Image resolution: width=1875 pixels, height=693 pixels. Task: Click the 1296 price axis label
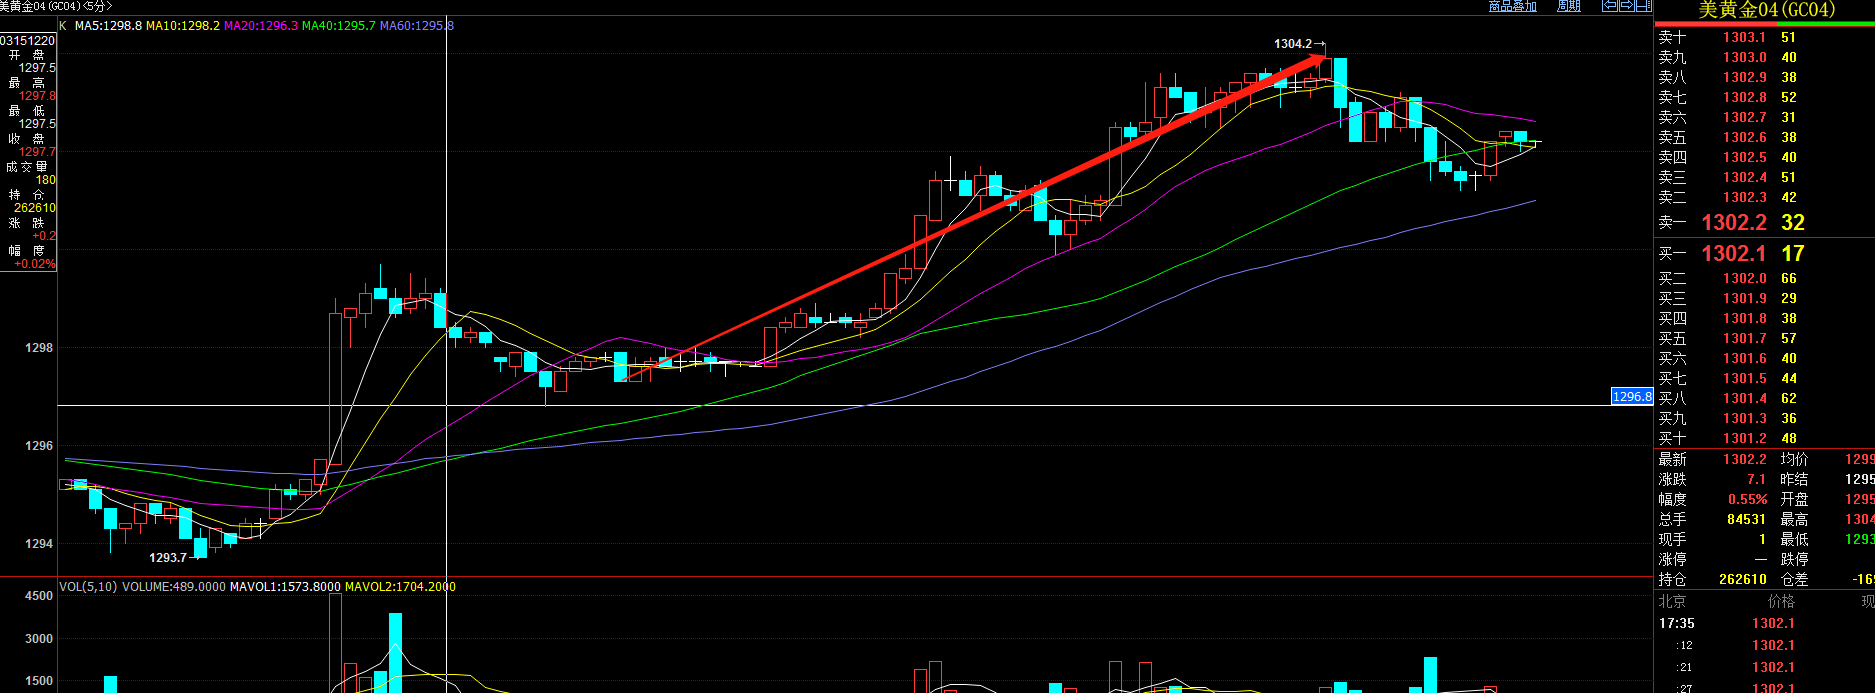(x=39, y=446)
